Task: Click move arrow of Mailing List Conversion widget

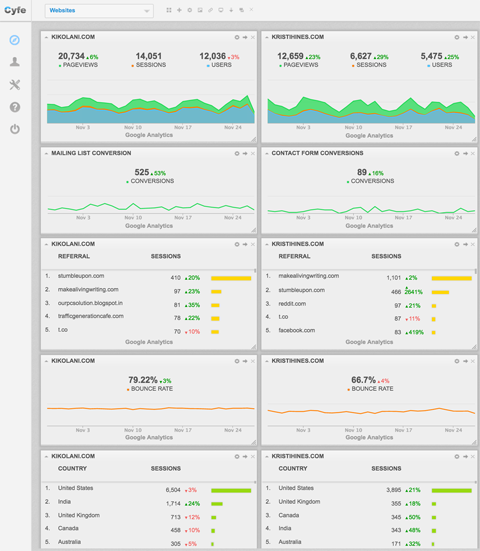Action: point(245,154)
